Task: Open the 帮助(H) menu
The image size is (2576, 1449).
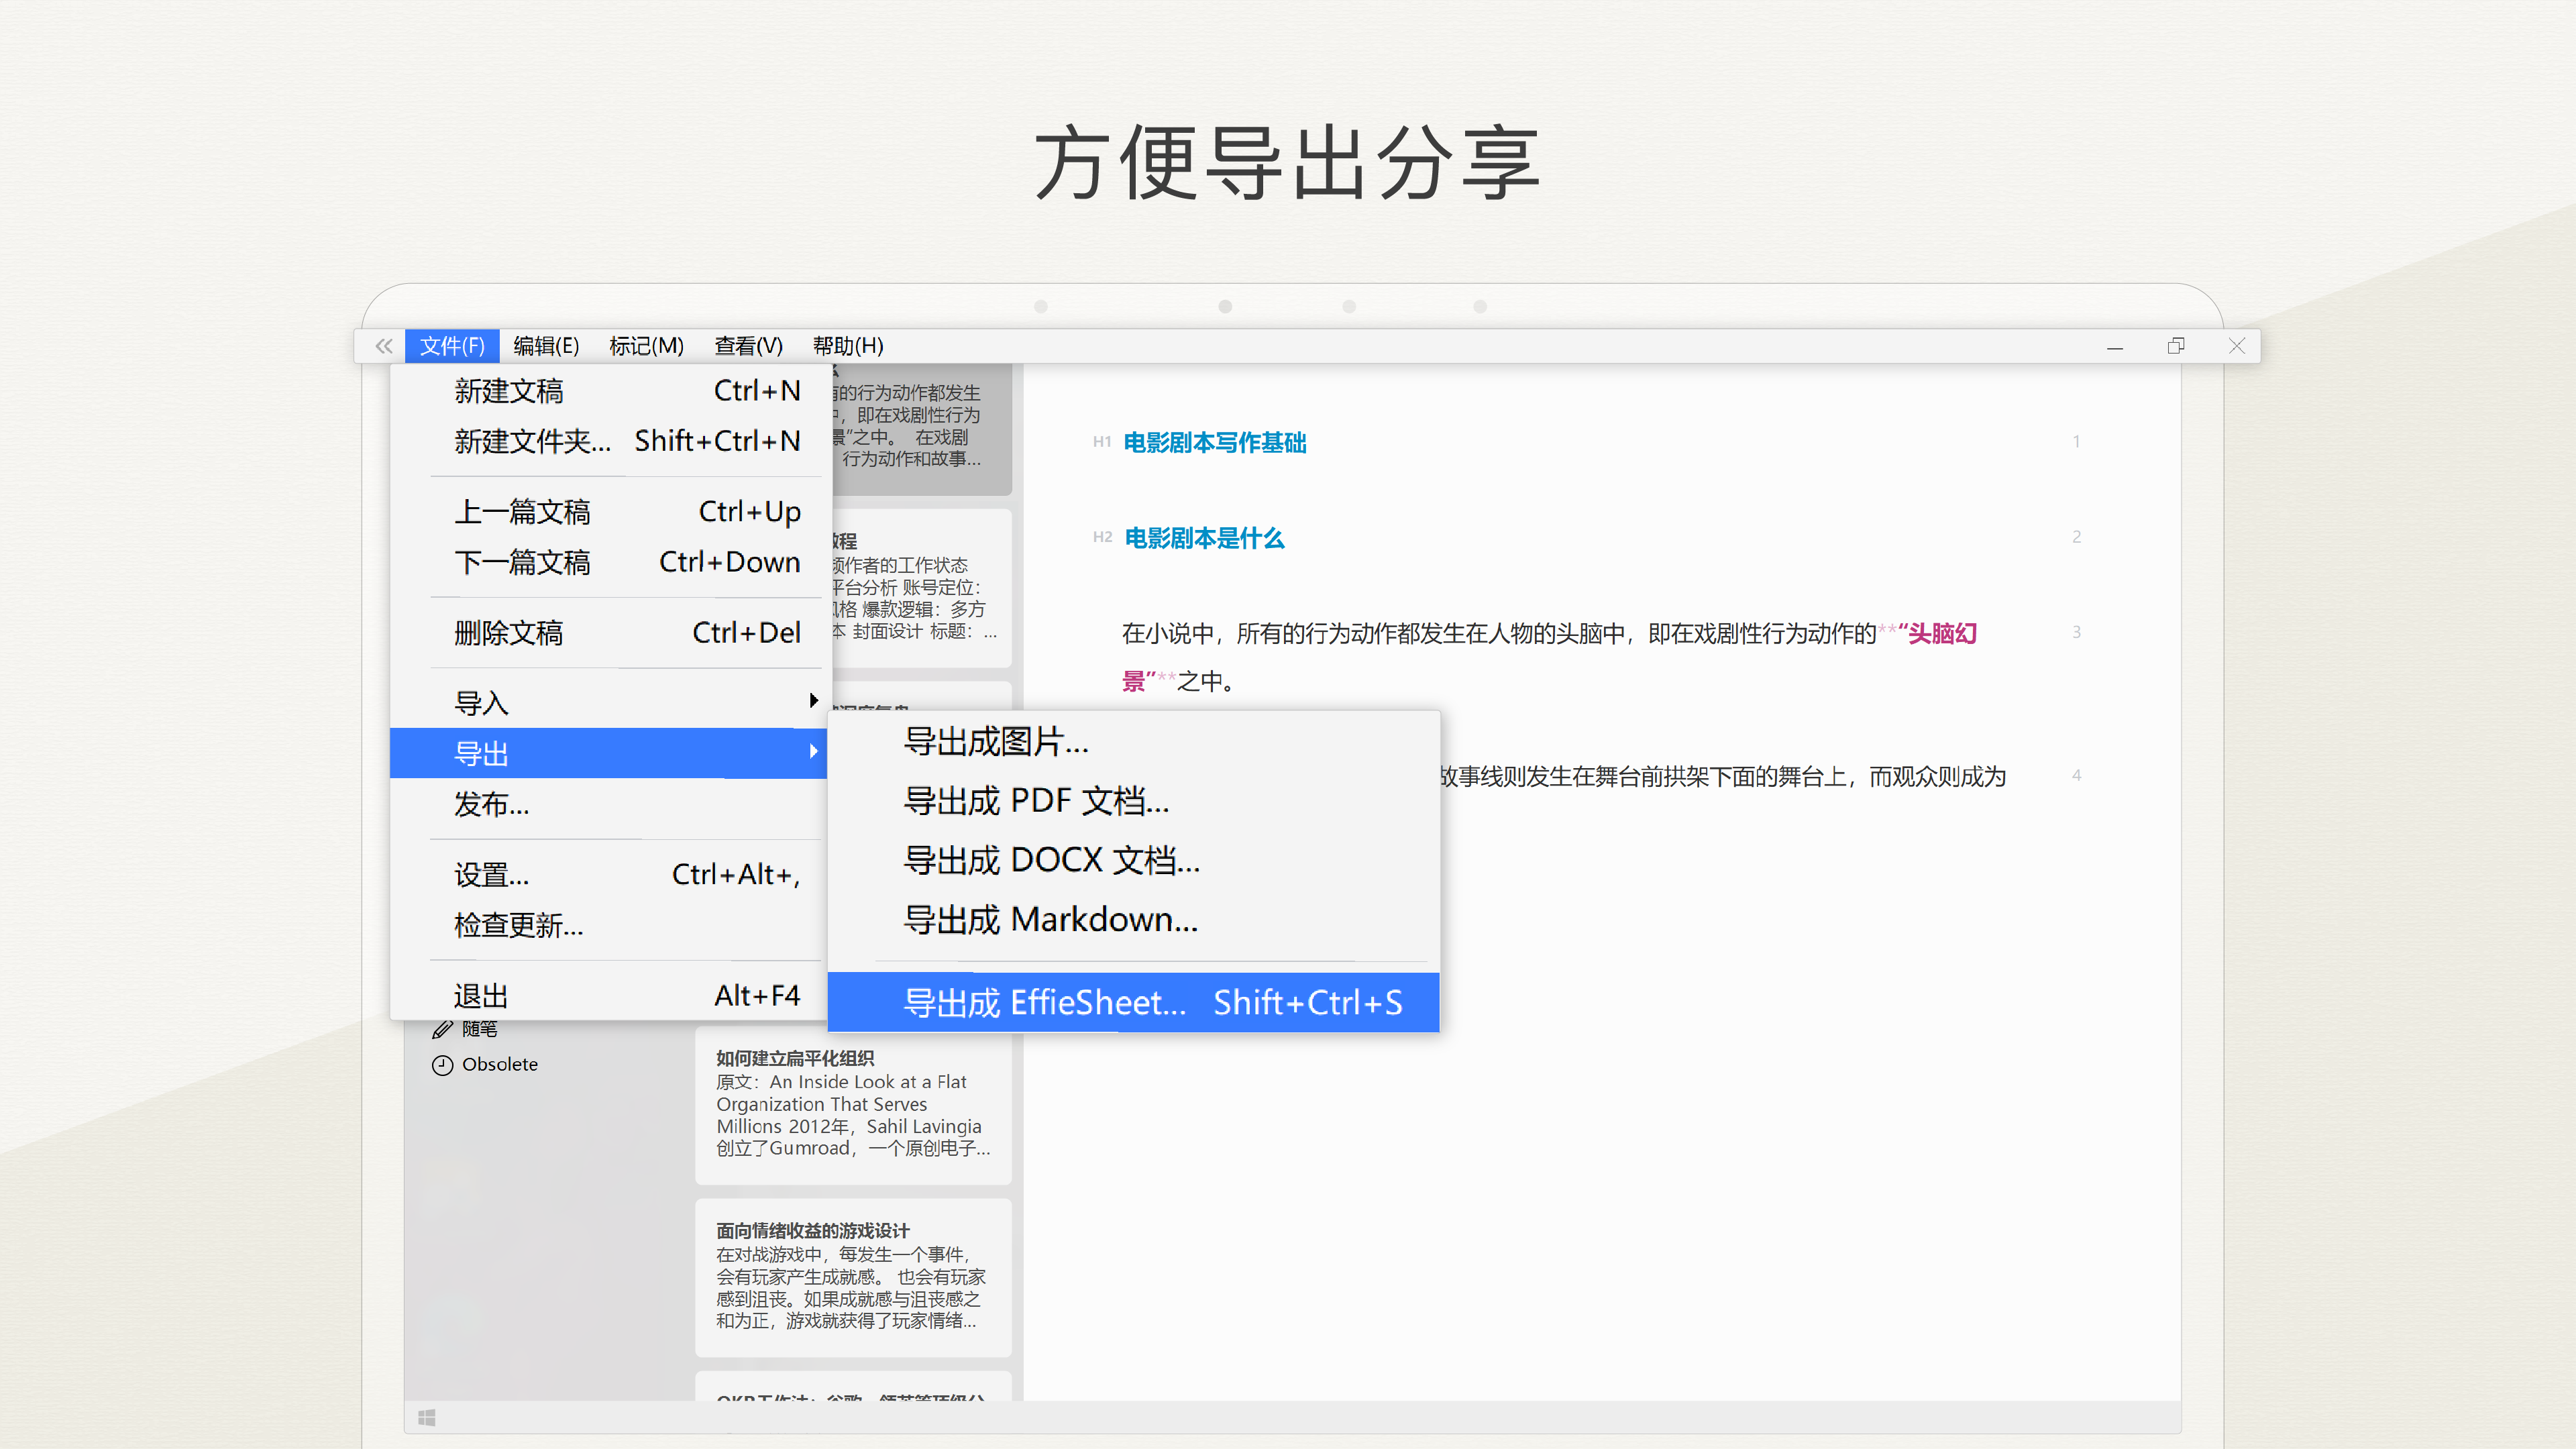Action: click(x=847, y=345)
